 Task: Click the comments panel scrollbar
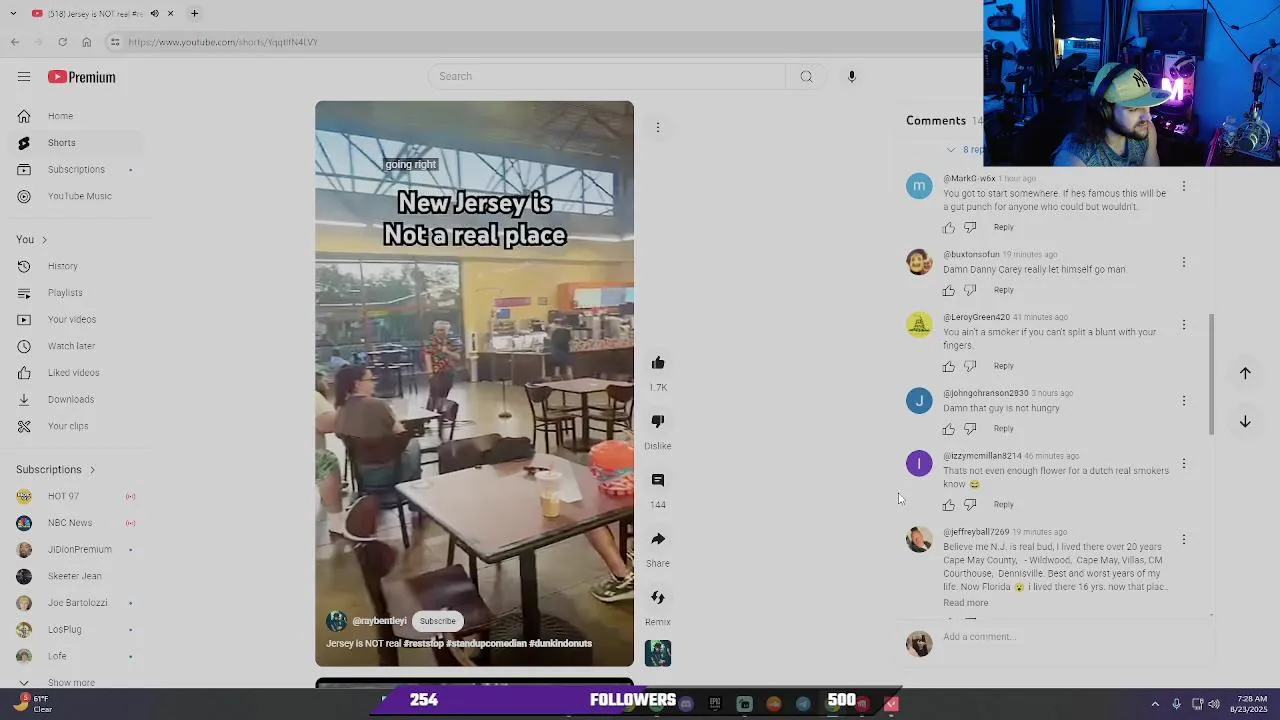[x=1212, y=375]
